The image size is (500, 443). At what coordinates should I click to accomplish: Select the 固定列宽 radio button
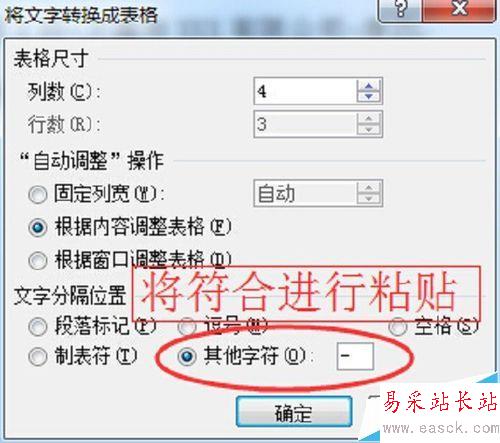(38, 194)
